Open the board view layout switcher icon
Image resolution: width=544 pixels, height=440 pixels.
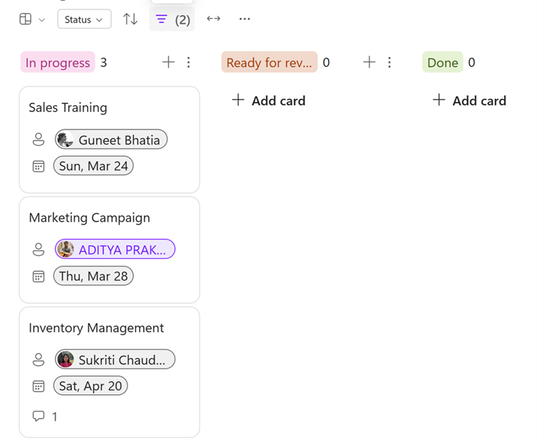[25, 19]
